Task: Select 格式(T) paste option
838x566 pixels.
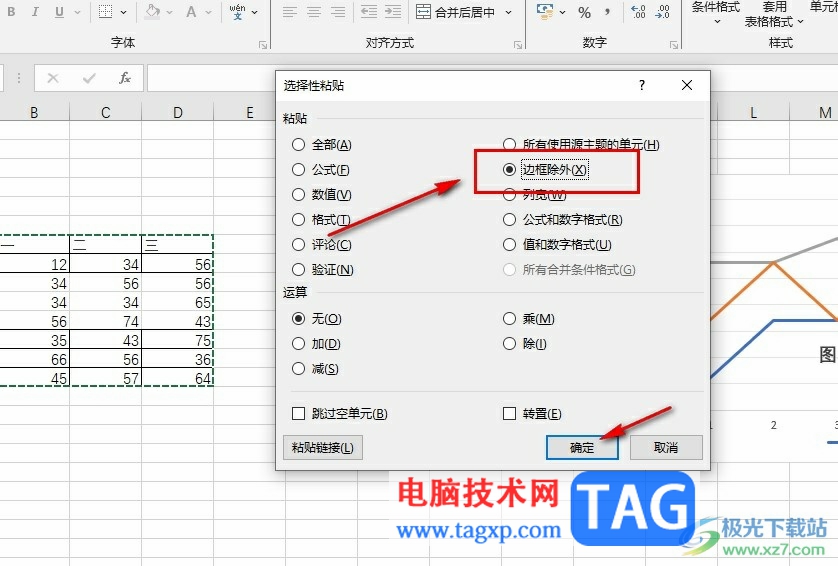Action: 321,220
